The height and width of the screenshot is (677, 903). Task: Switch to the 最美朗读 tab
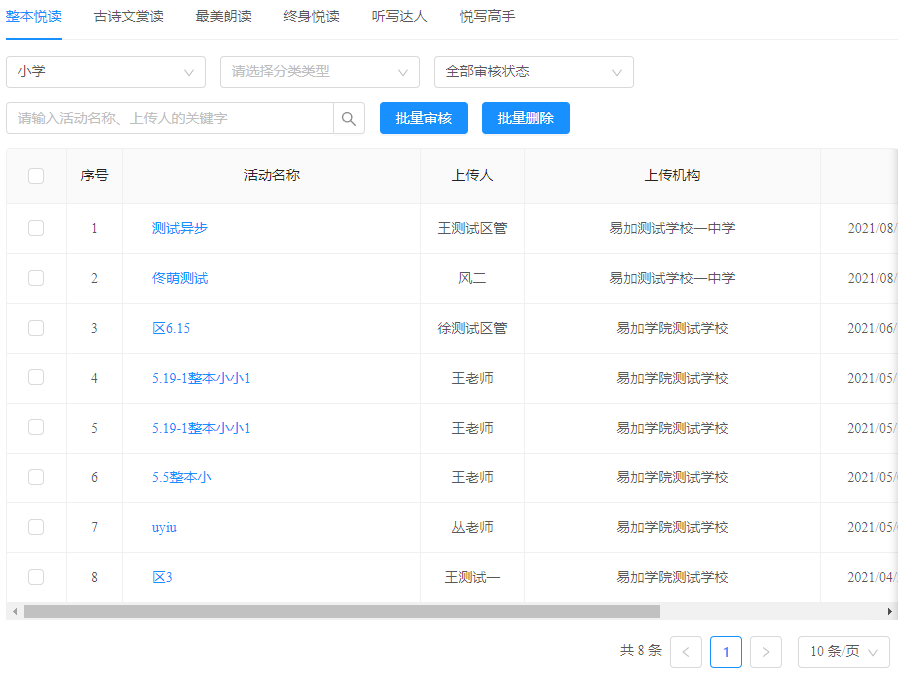223,17
